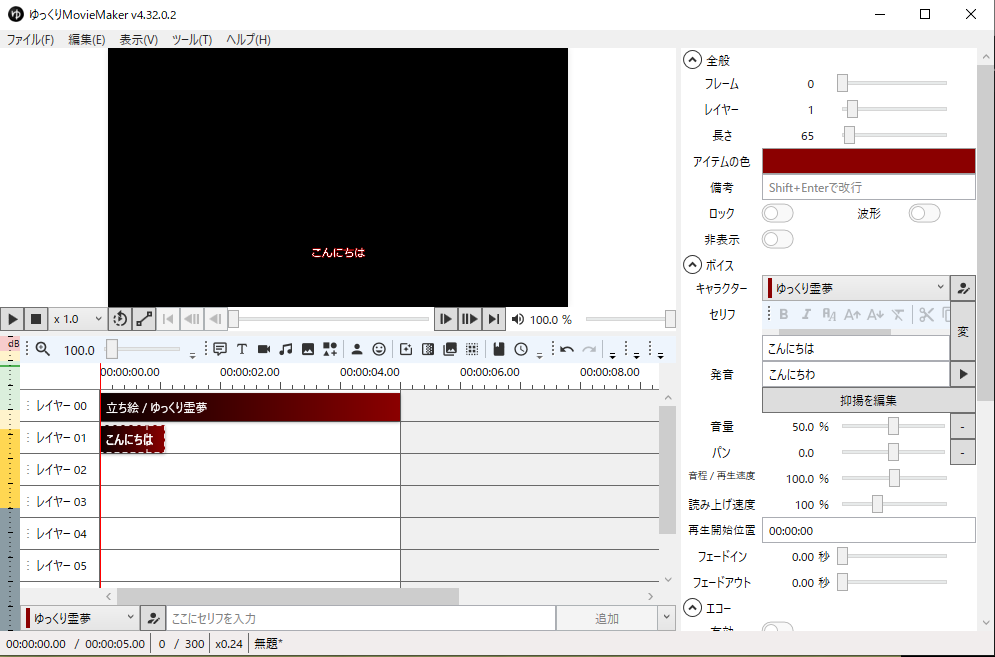Click the text item (T) icon
This screenshot has height=657, width=995.
241,349
